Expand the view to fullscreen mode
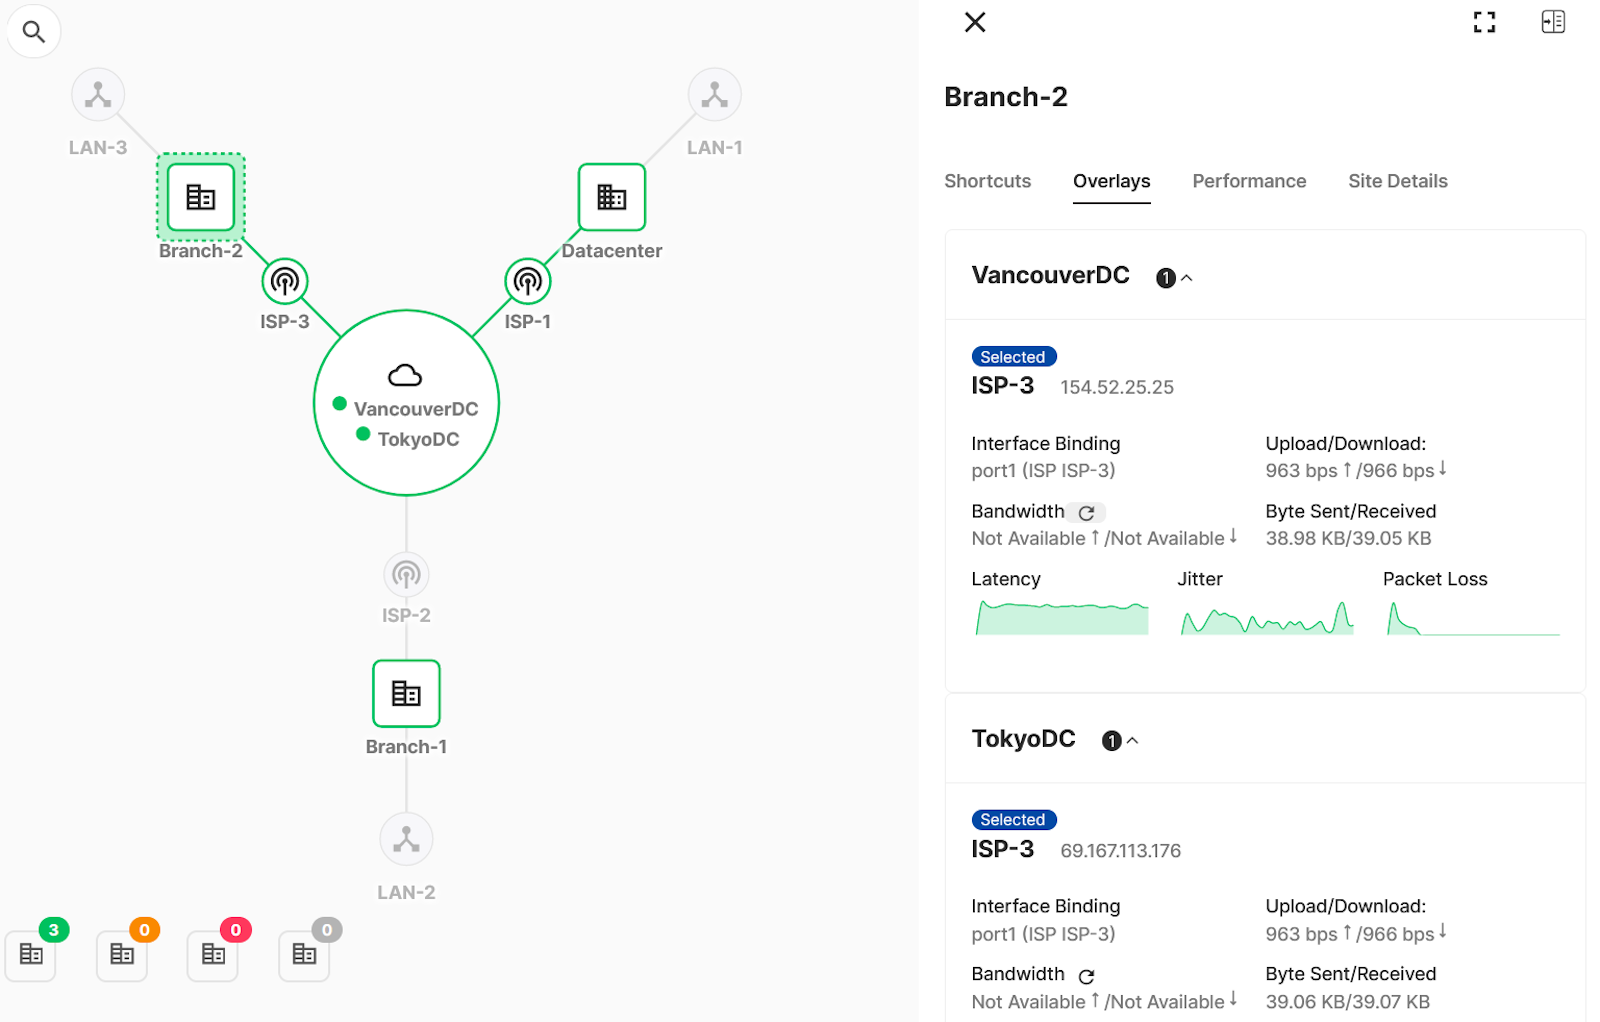This screenshot has height=1022, width=1600. [x=1484, y=21]
